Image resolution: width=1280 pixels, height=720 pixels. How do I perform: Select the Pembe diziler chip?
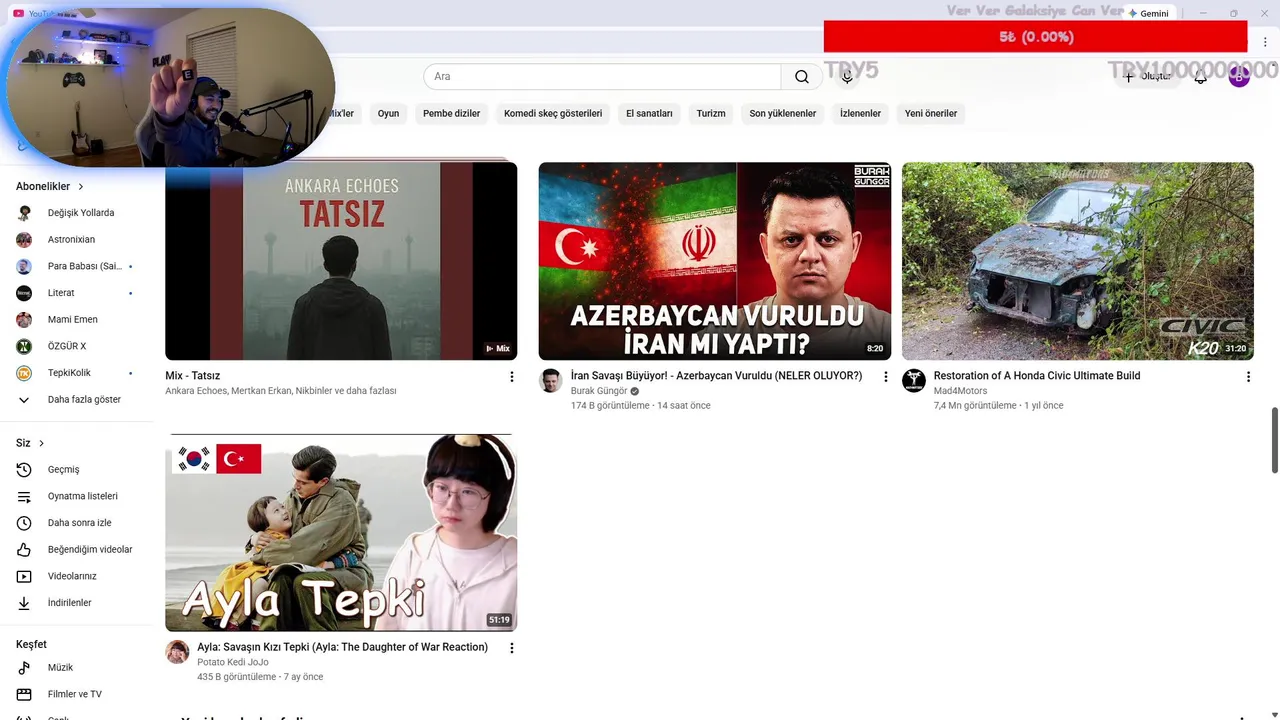pyautogui.click(x=451, y=114)
